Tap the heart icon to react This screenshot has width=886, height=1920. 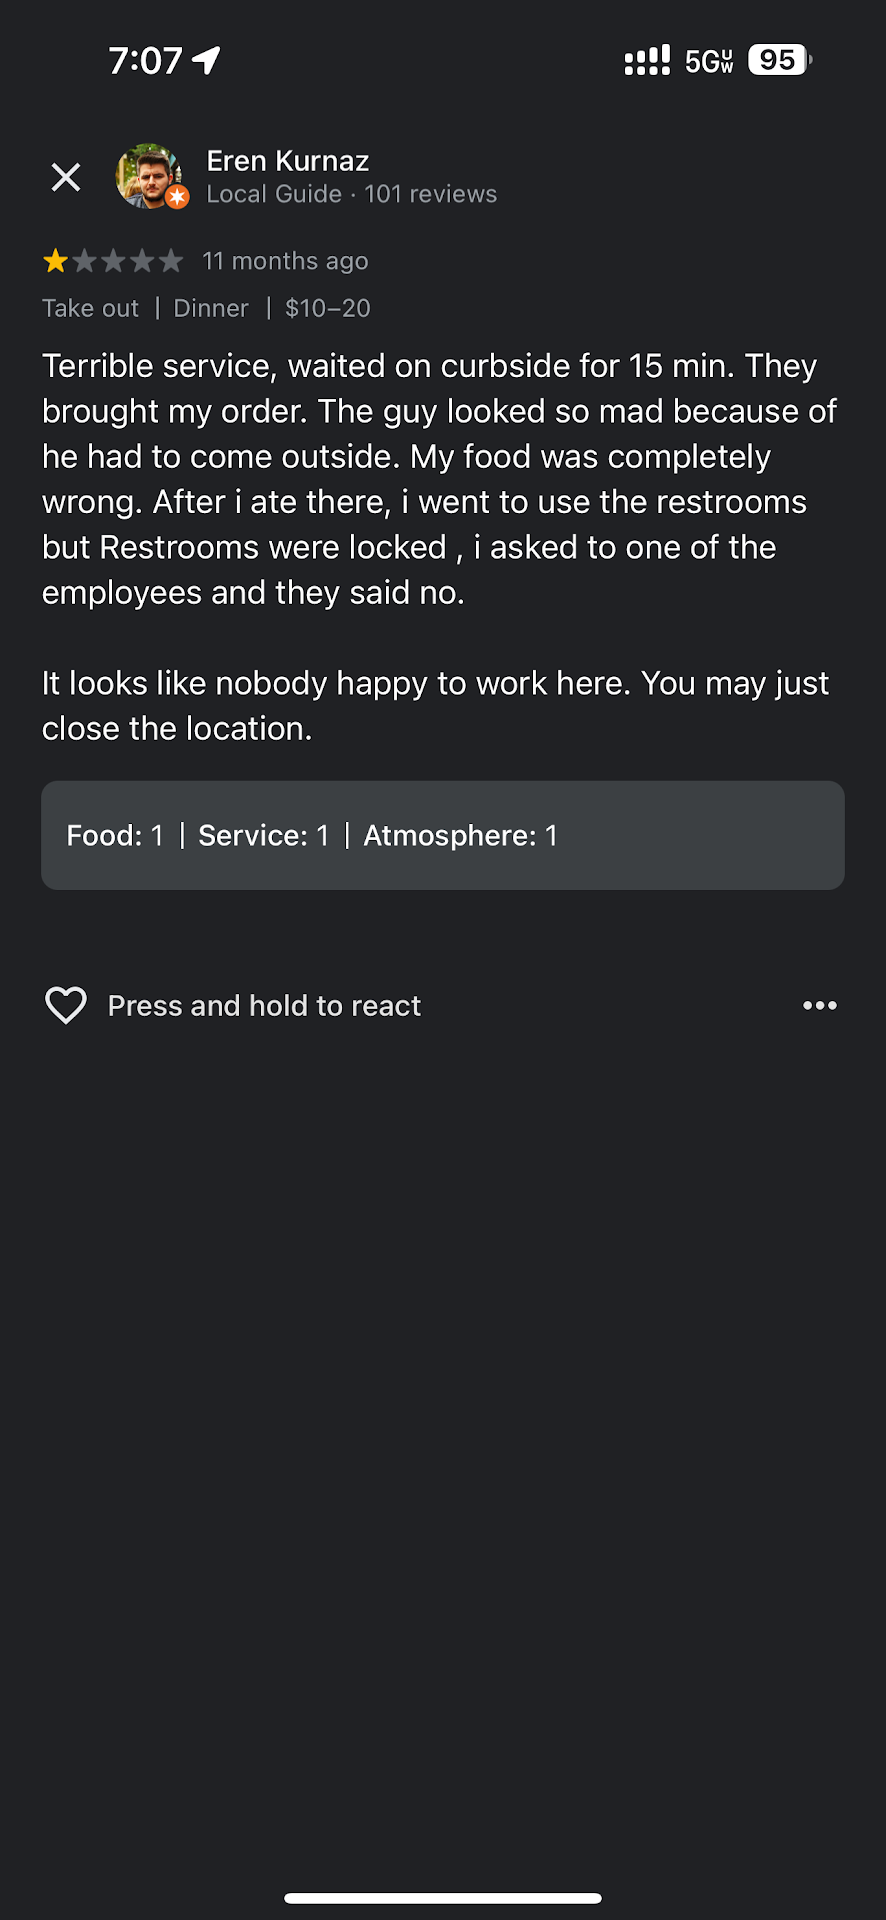[66, 1005]
